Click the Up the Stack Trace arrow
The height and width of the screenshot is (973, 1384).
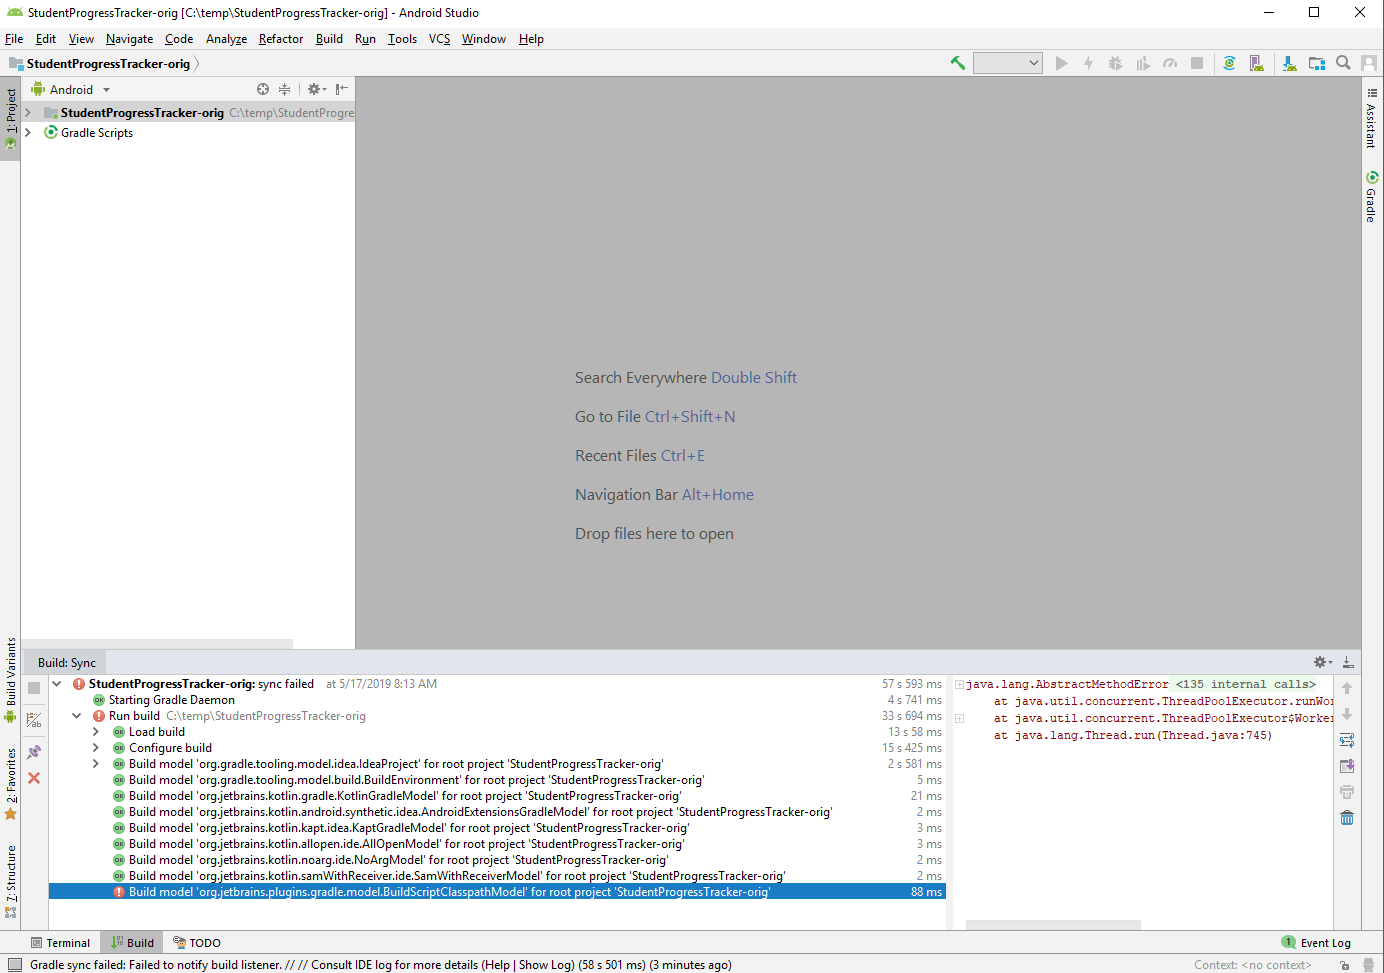[1347, 688]
